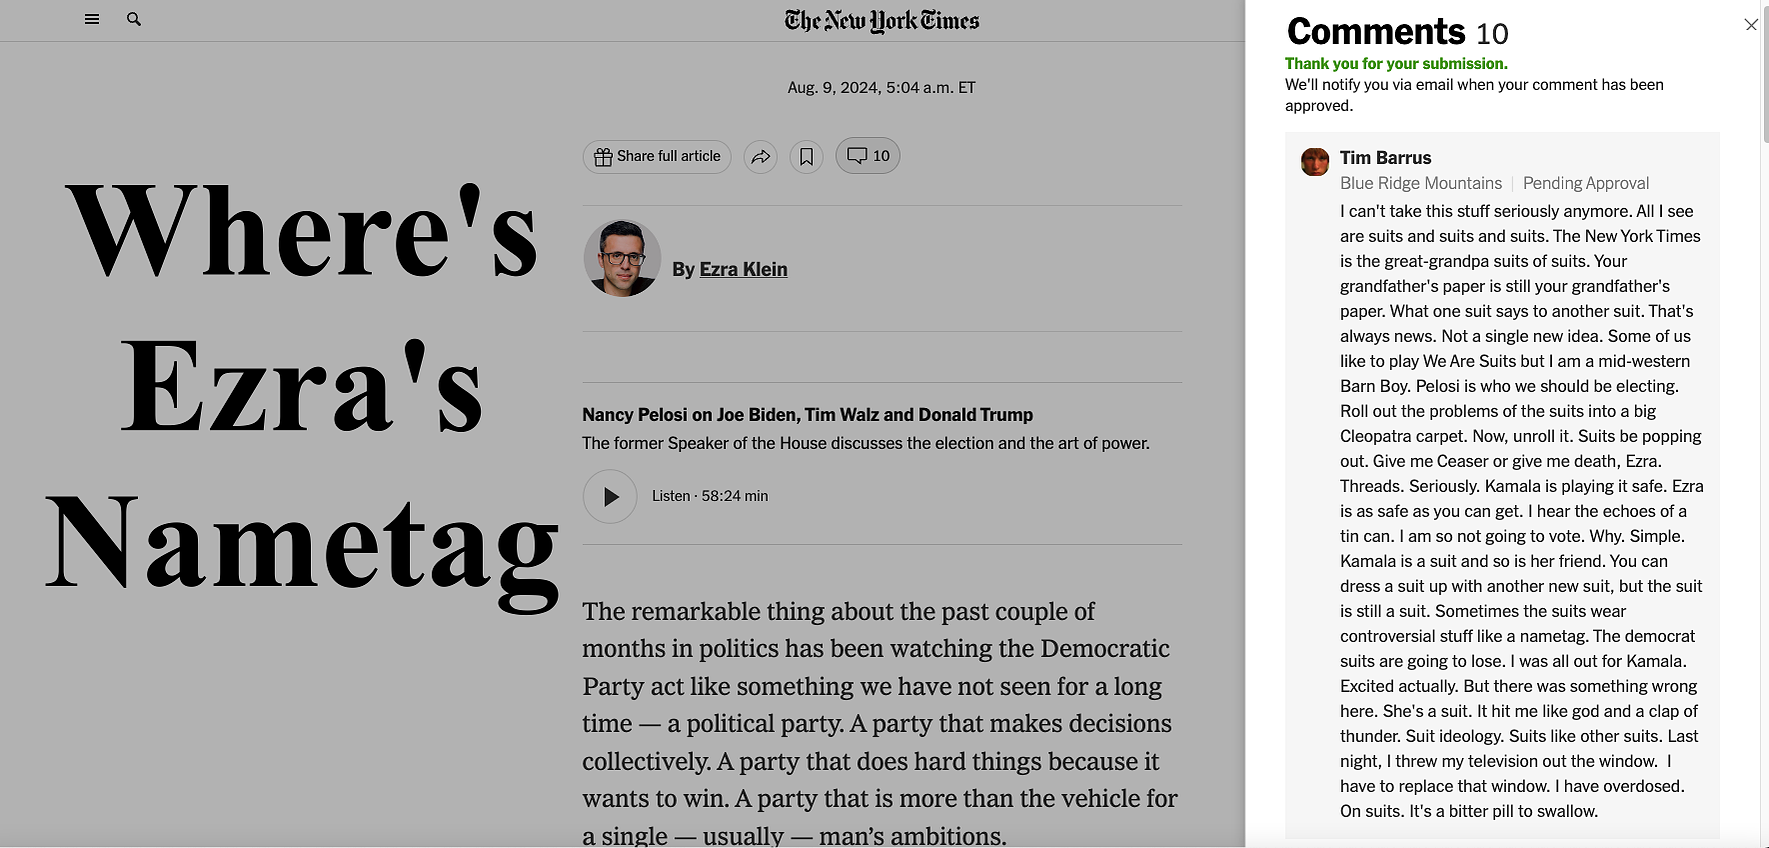Viewport: 1769px width, 848px height.
Task: Open the hamburger sections menu
Action: coord(92,19)
